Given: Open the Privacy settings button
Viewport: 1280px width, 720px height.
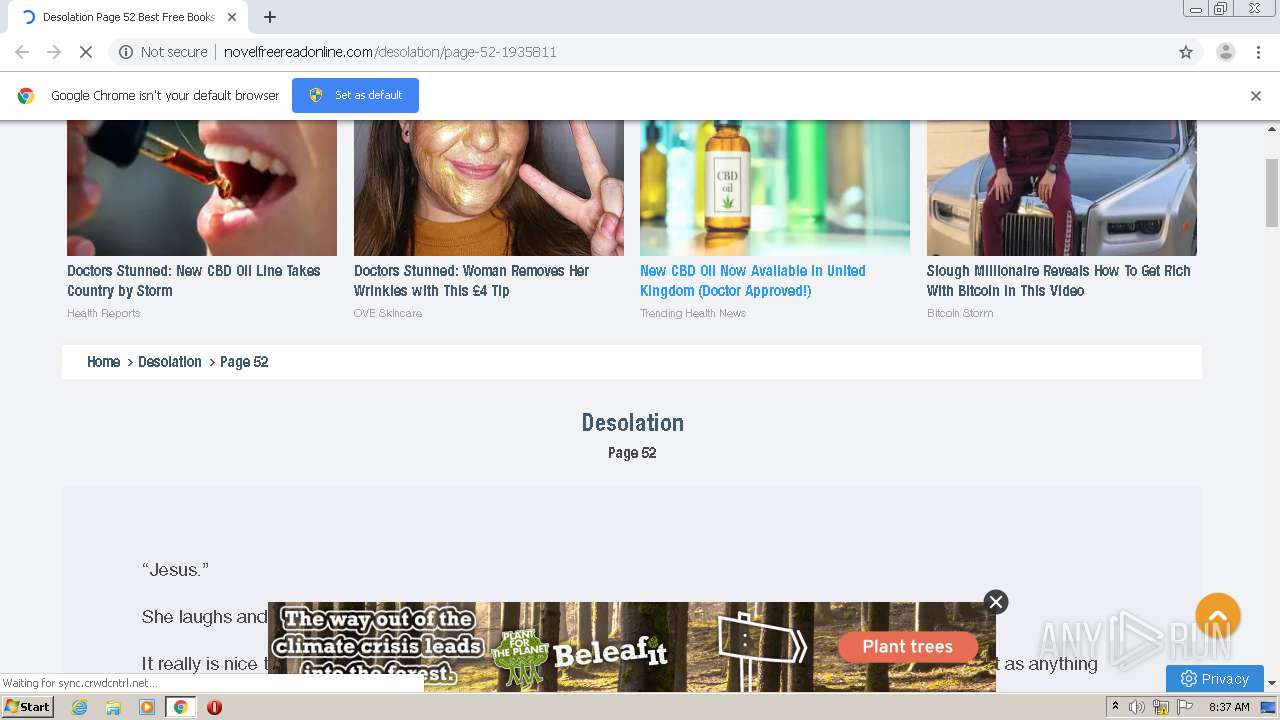Looking at the screenshot, I should pyautogui.click(x=1215, y=678).
